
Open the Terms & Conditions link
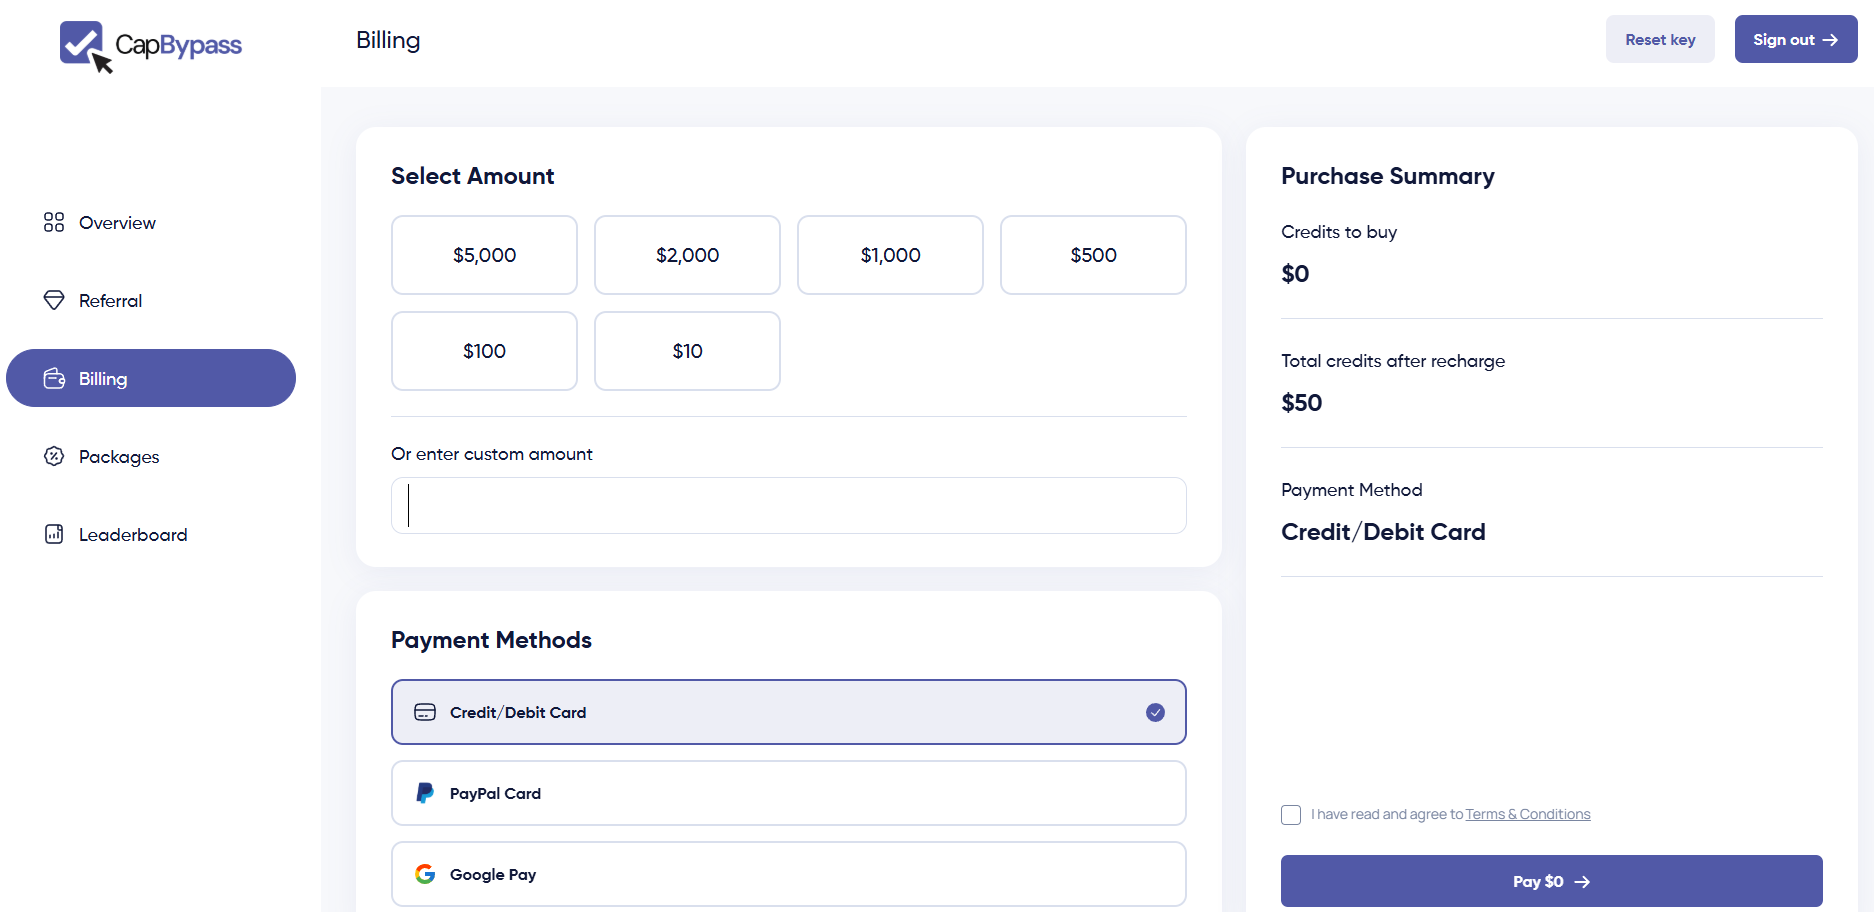[1527, 814]
